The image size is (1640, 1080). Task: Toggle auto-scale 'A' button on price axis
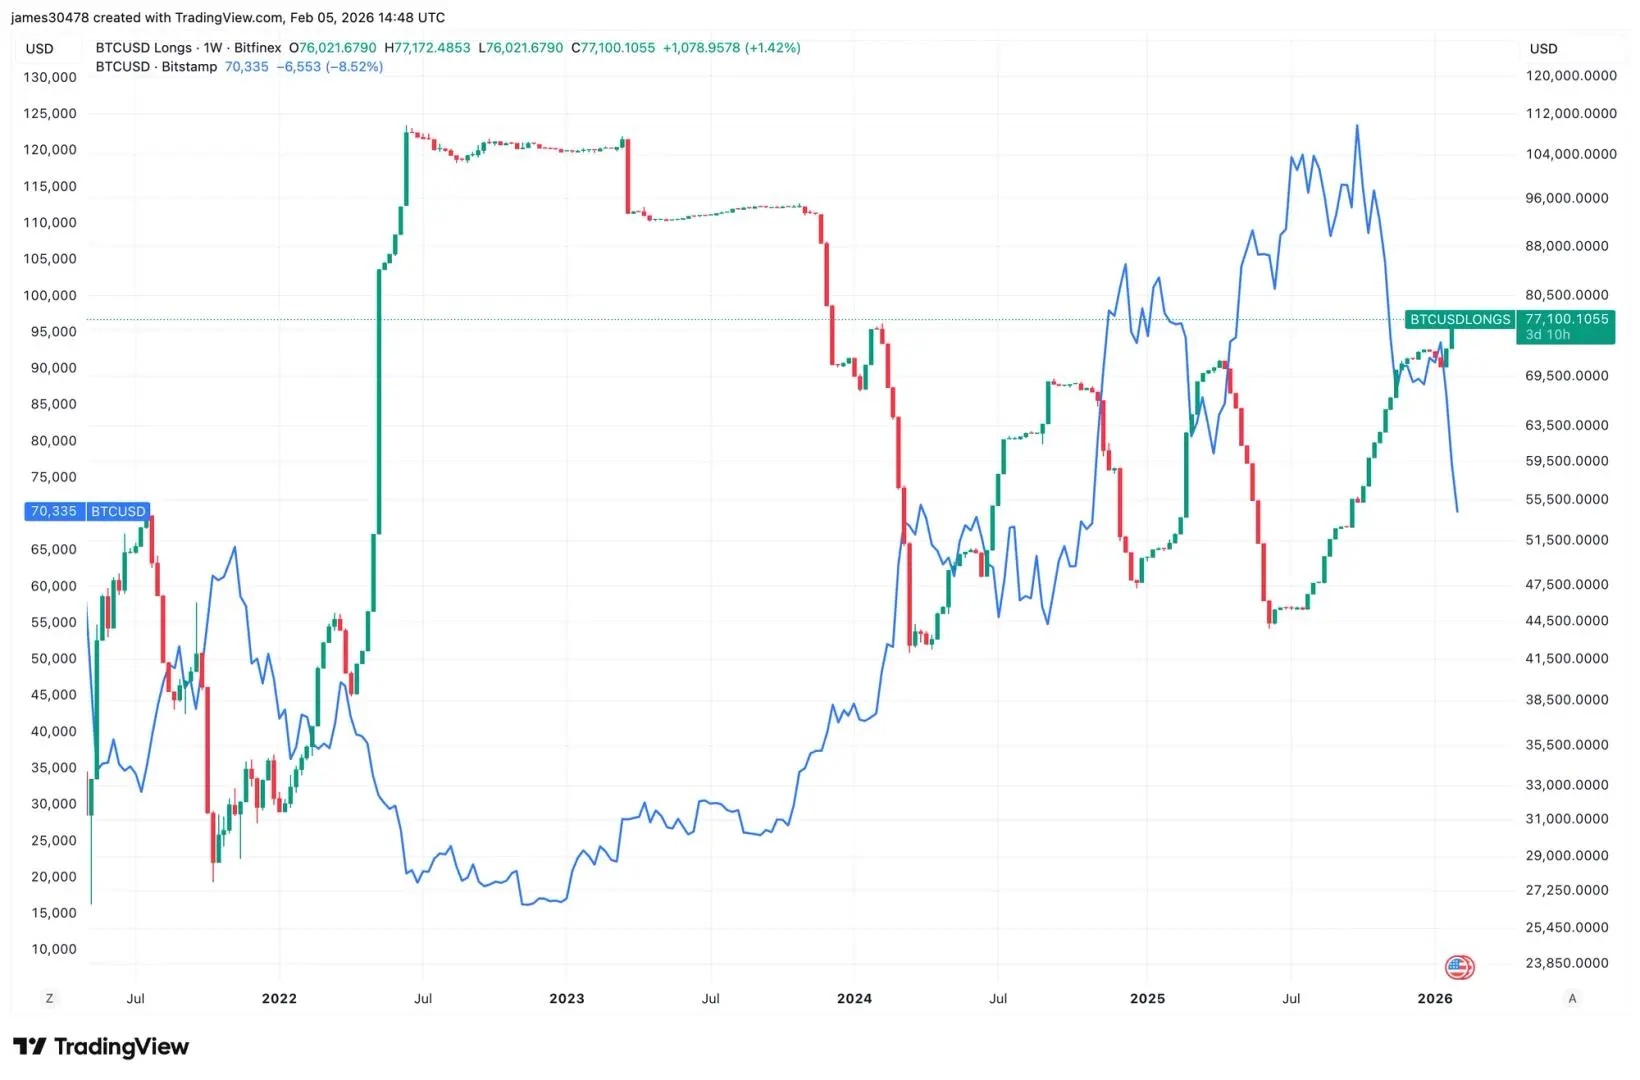pyautogui.click(x=1572, y=998)
